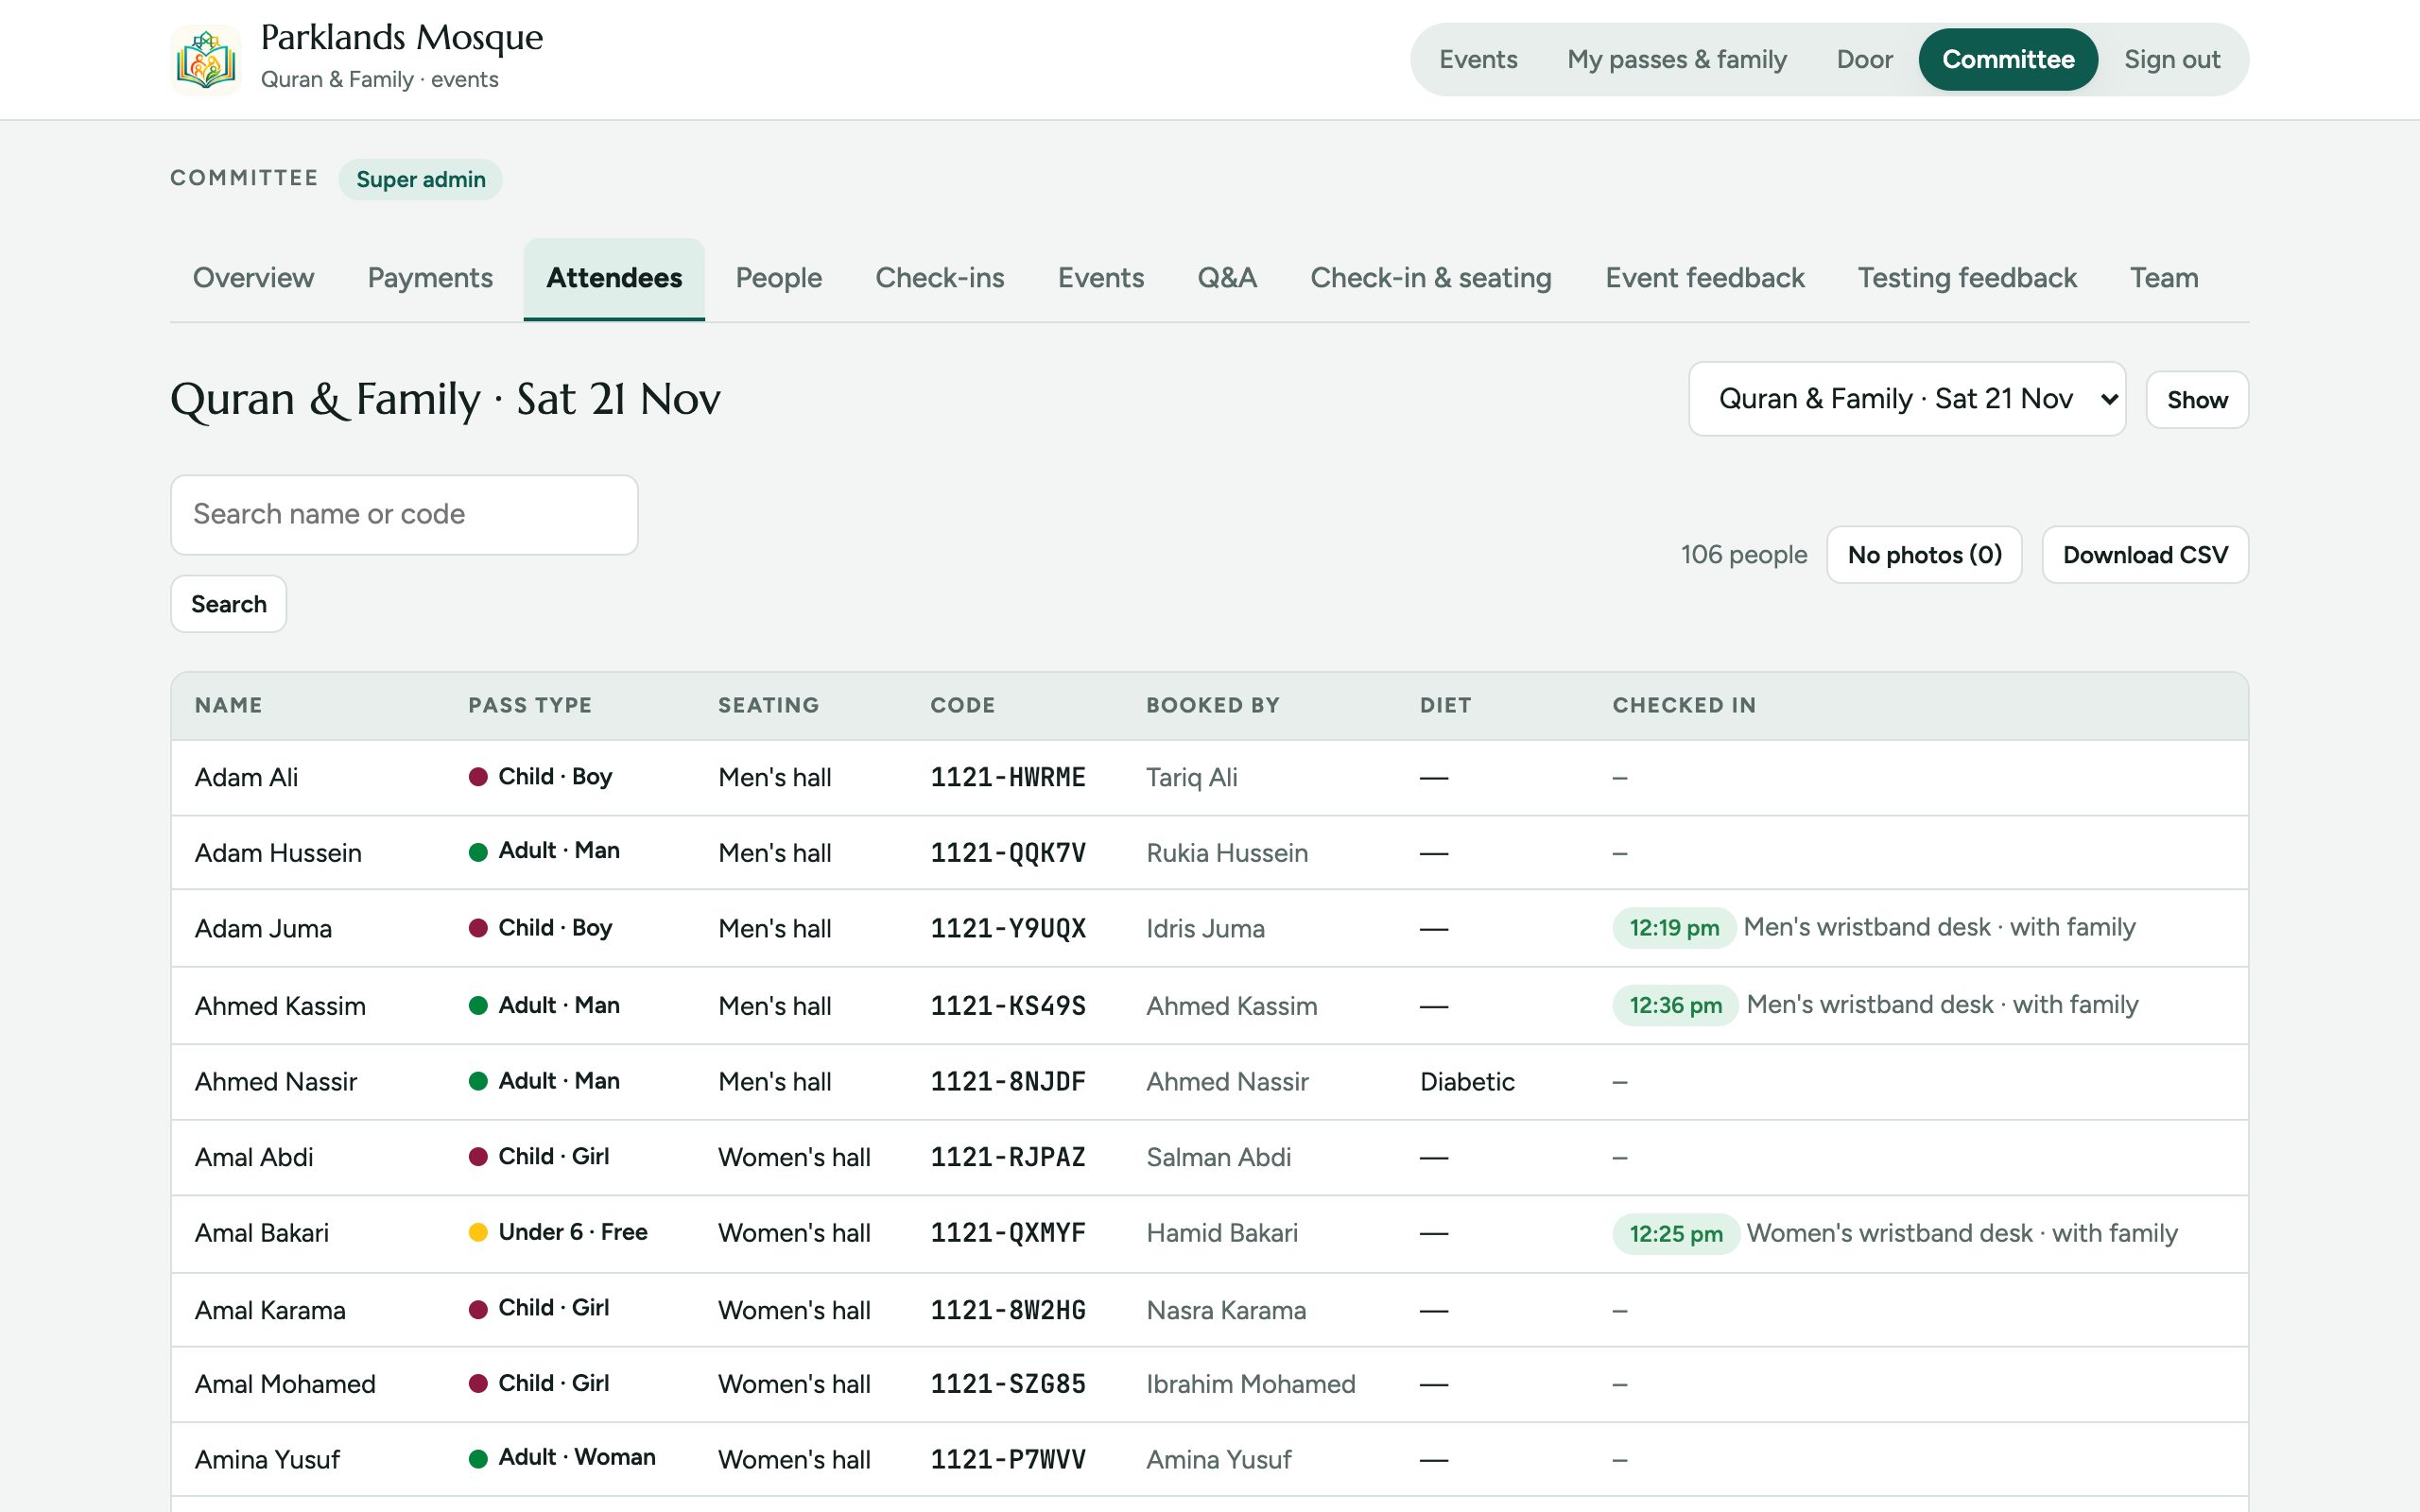Open the Q&A tab
The height and width of the screenshot is (1512, 2420).
(1227, 278)
